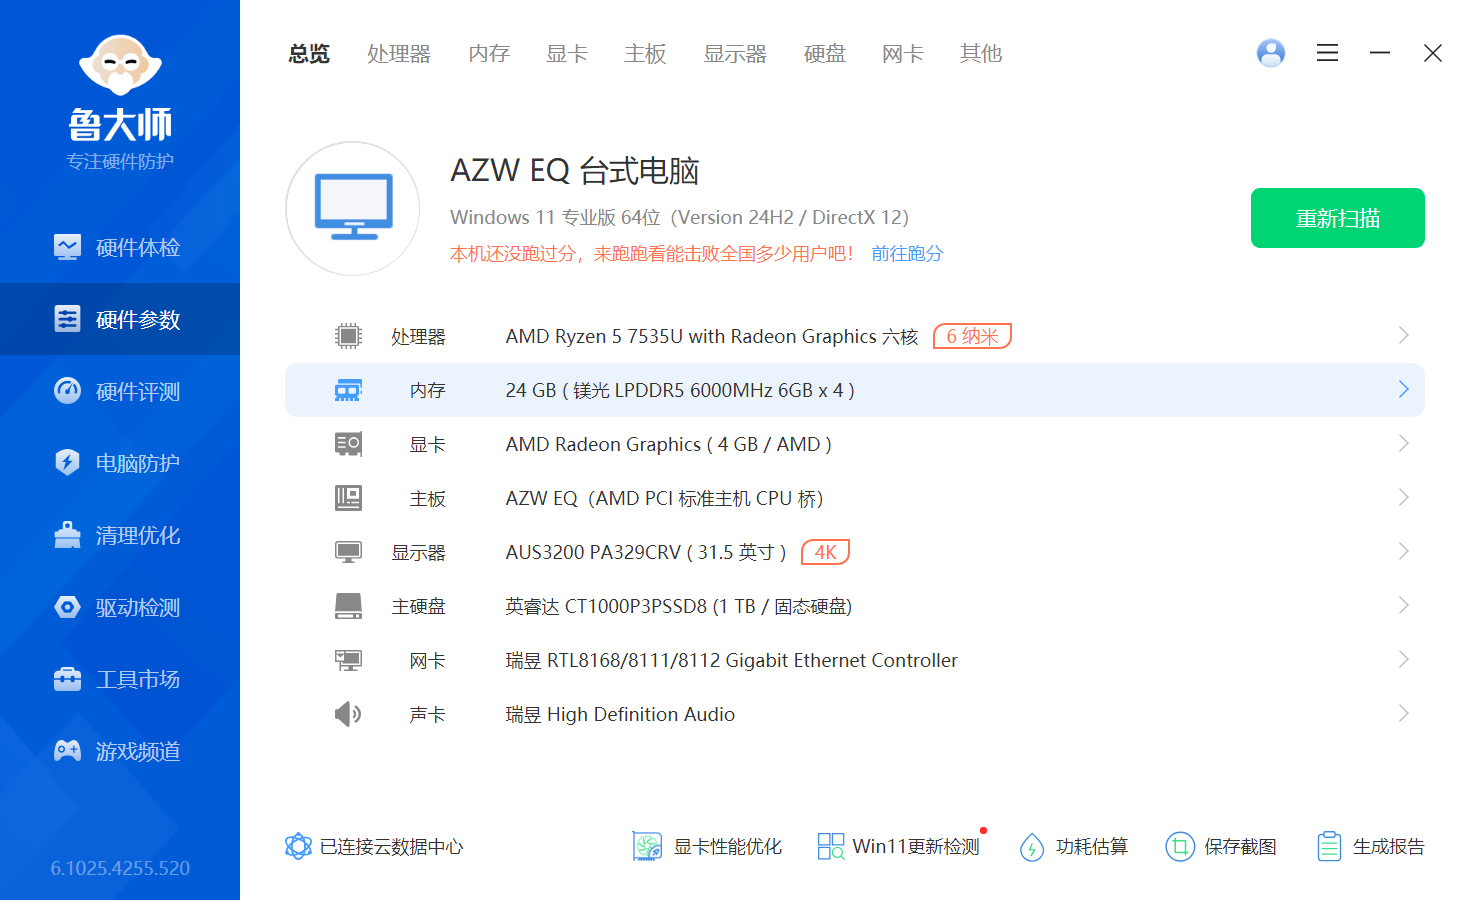Click 生成报告 to generate report
The height and width of the screenshot is (900, 1470).
[1370, 847]
